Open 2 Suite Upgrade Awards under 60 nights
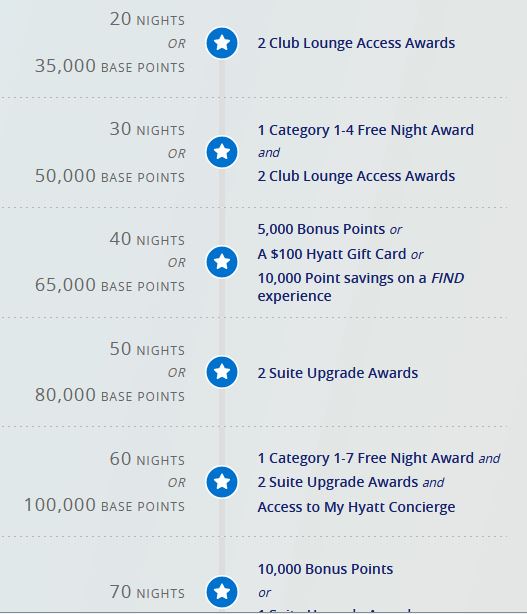This screenshot has height=614, width=527. point(338,482)
